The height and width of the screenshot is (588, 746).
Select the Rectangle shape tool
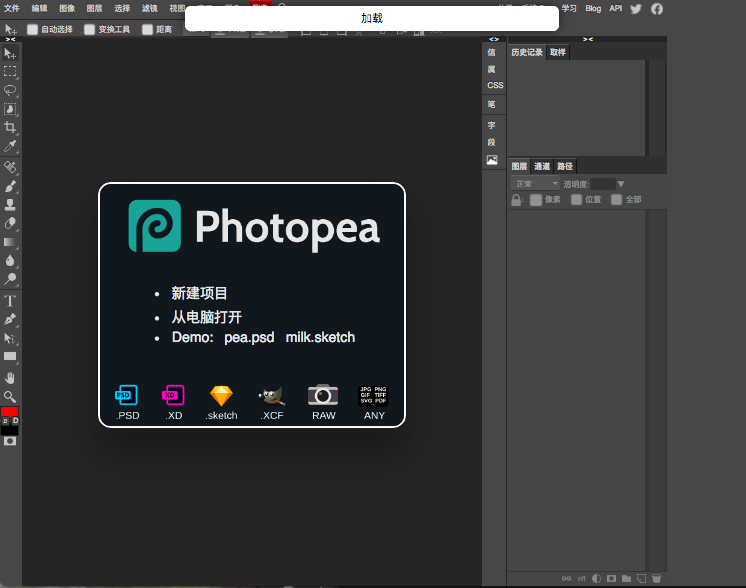click(10, 357)
